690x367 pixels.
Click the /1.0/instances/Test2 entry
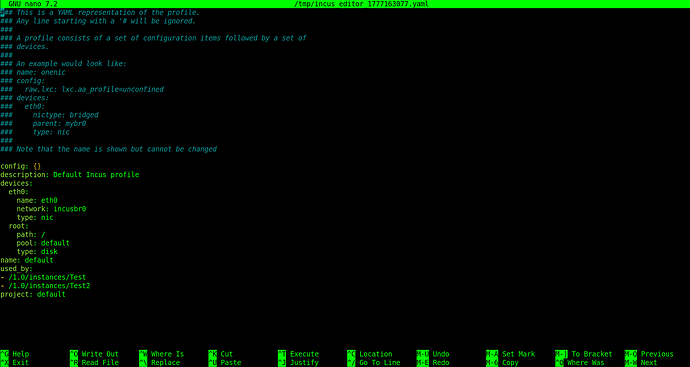pos(49,286)
